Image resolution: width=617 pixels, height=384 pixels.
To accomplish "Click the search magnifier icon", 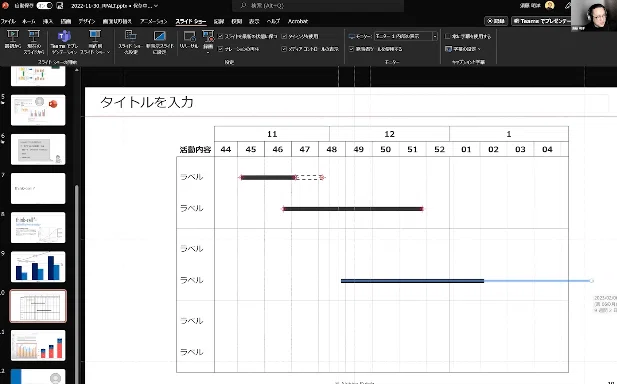I will coord(243,6).
